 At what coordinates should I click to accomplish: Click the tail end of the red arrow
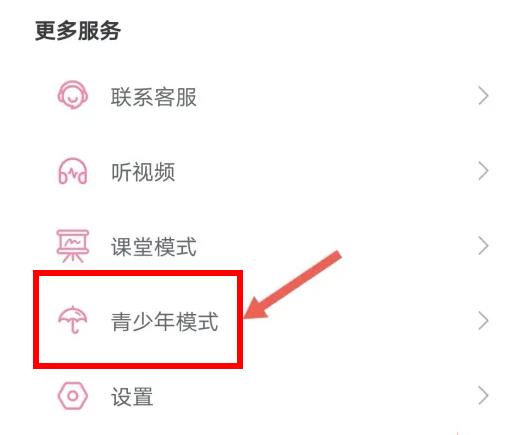tap(337, 255)
